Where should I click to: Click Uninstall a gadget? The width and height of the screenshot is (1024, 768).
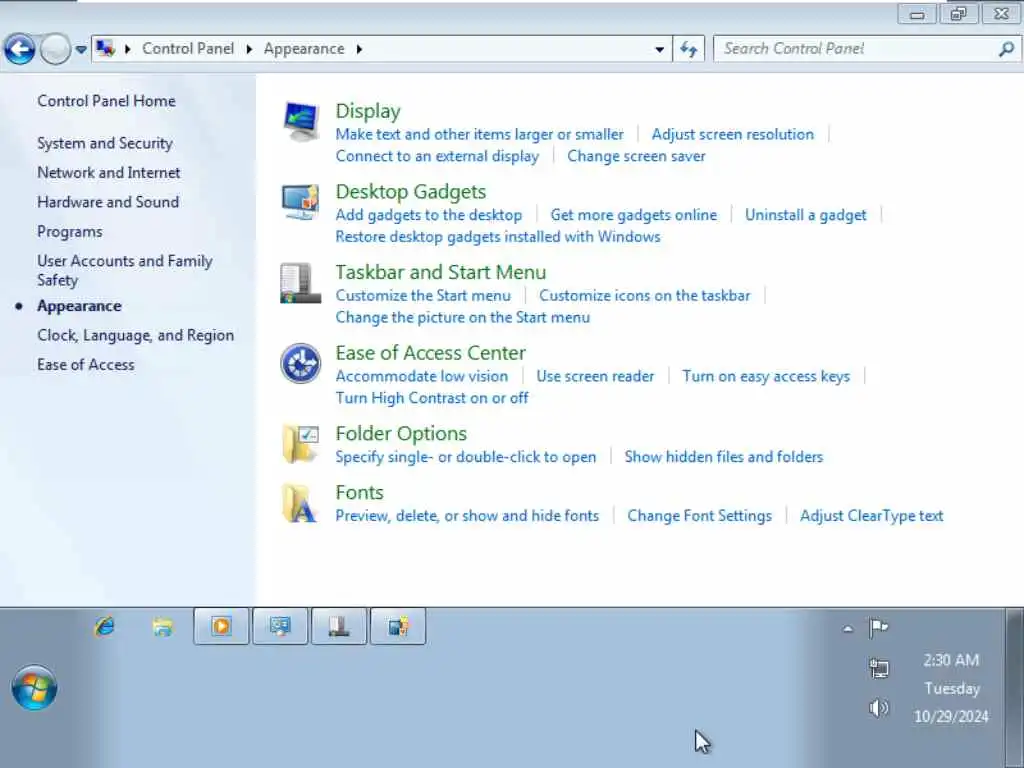[x=805, y=215]
